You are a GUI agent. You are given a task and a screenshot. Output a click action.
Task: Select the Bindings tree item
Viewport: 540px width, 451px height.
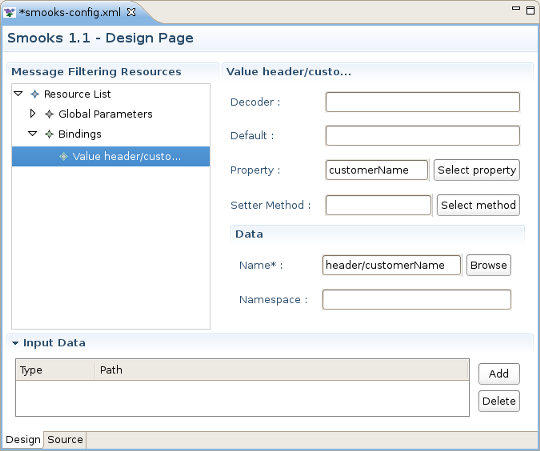(x=80, y=134)
